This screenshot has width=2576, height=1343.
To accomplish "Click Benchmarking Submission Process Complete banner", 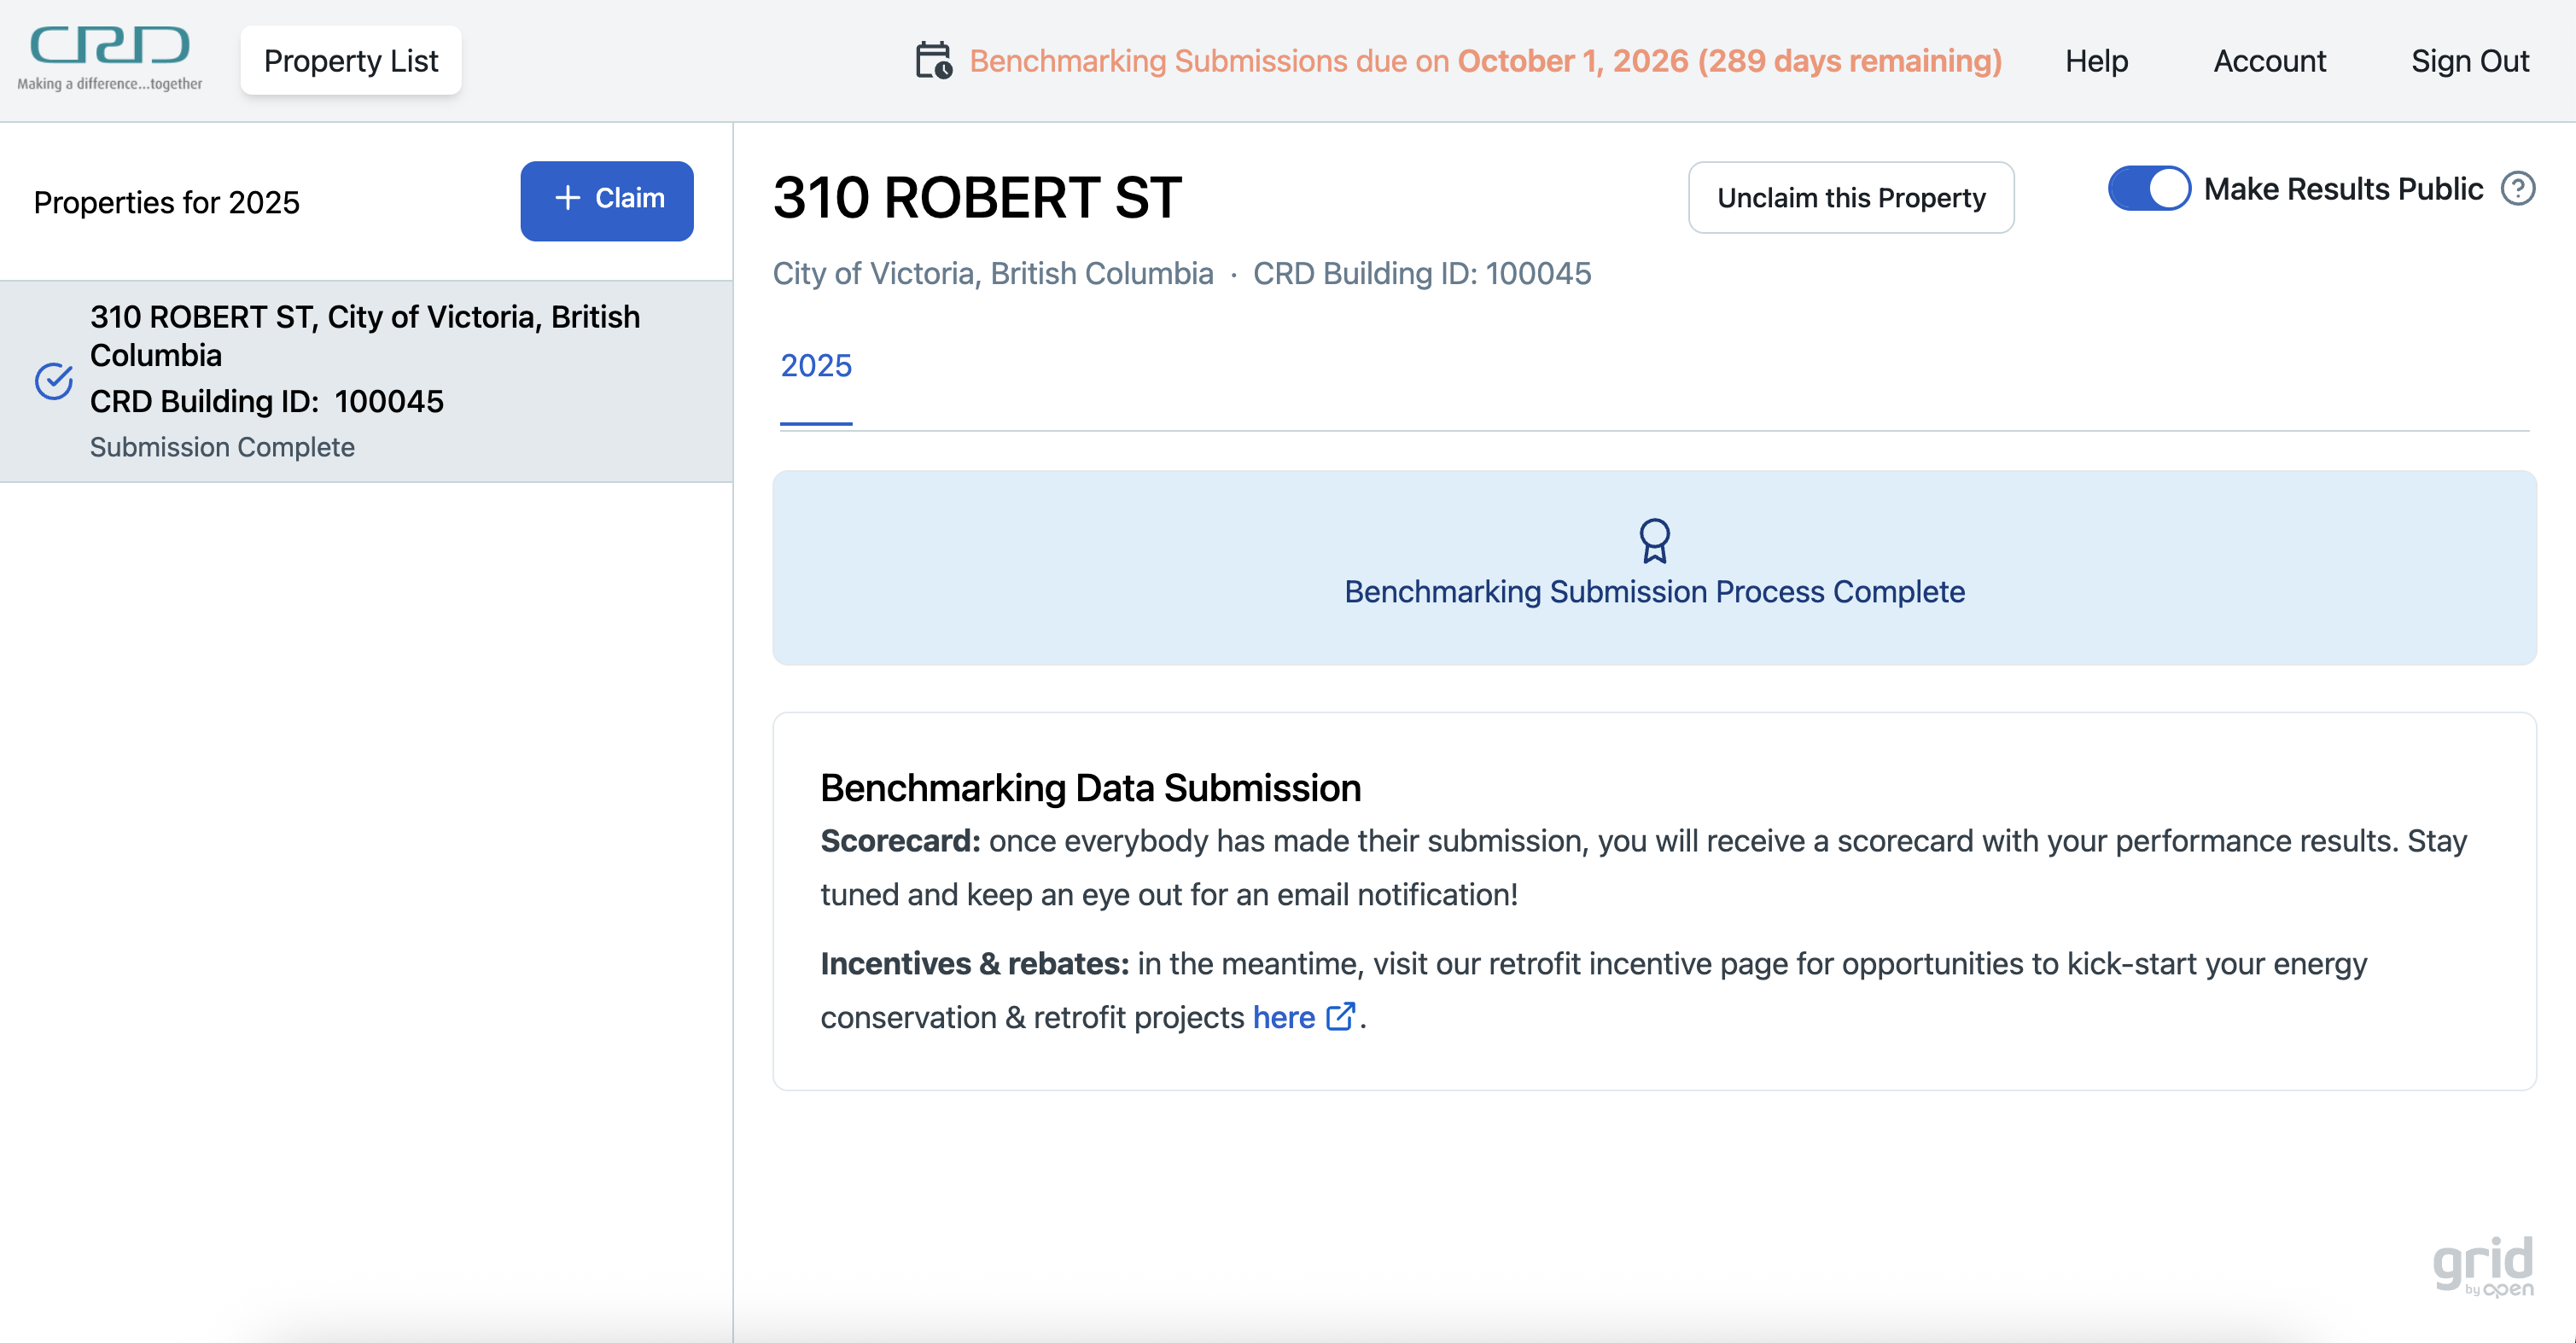I will click(x=1654, y=591).
